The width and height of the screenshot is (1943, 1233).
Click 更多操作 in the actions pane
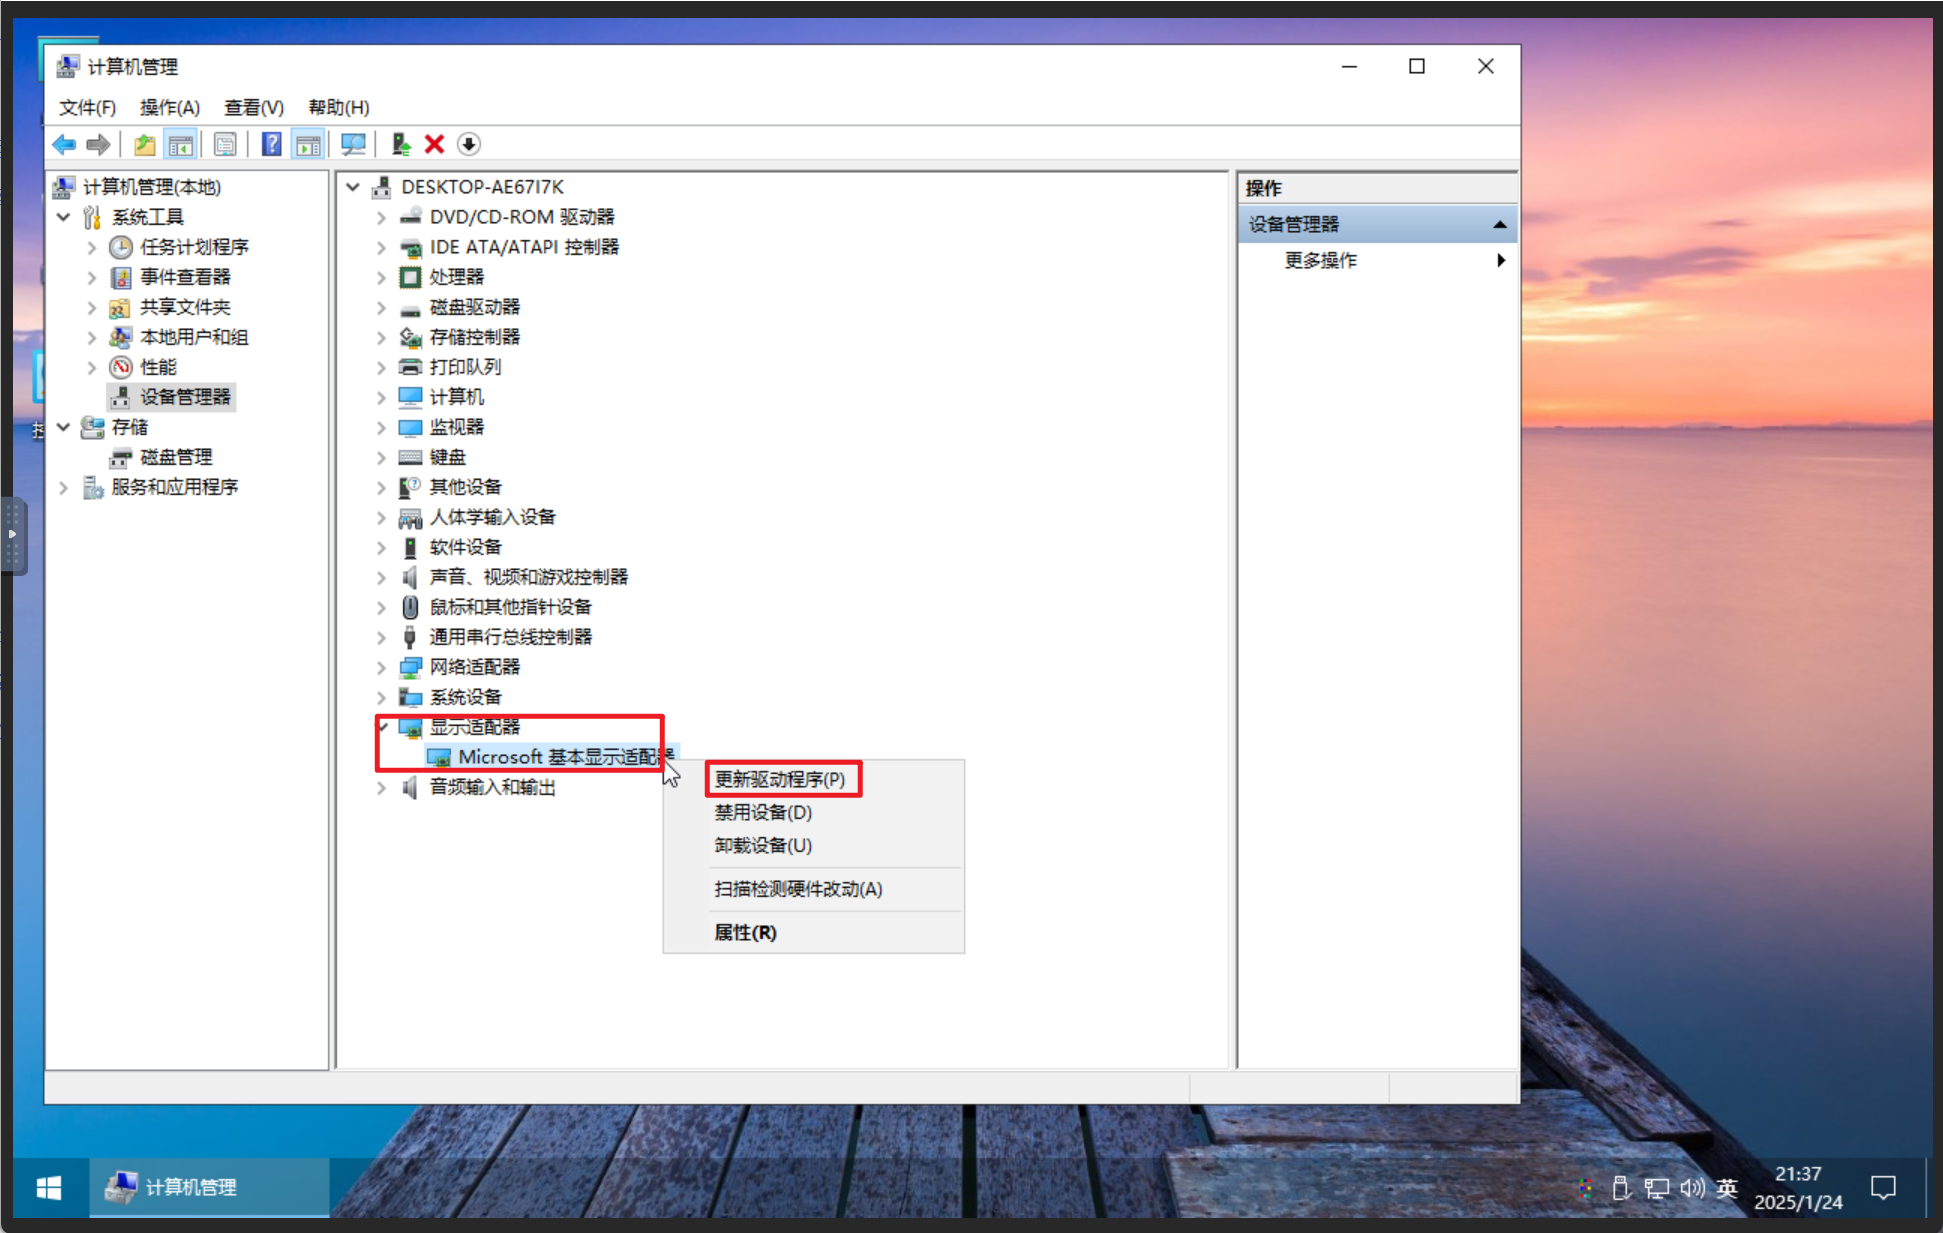[x=1320, y=260]
